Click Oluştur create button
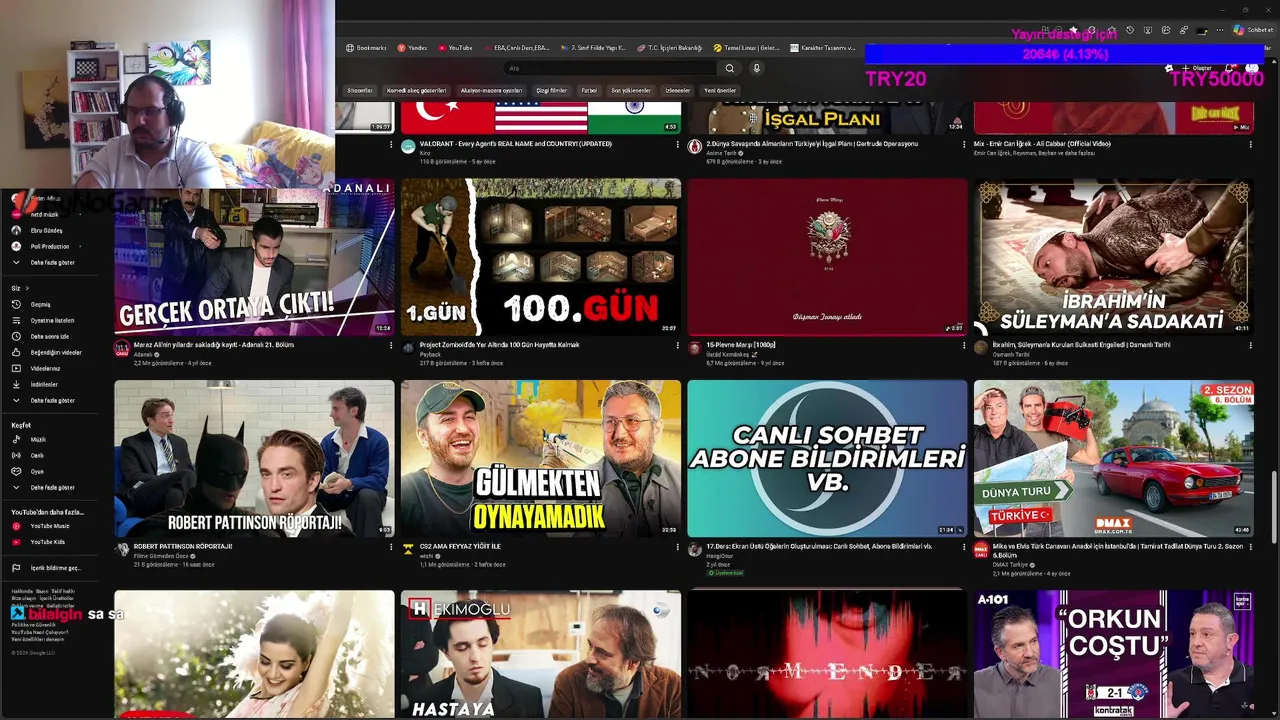Viewport: 1280px width, 720px height. pos(1196,68)
